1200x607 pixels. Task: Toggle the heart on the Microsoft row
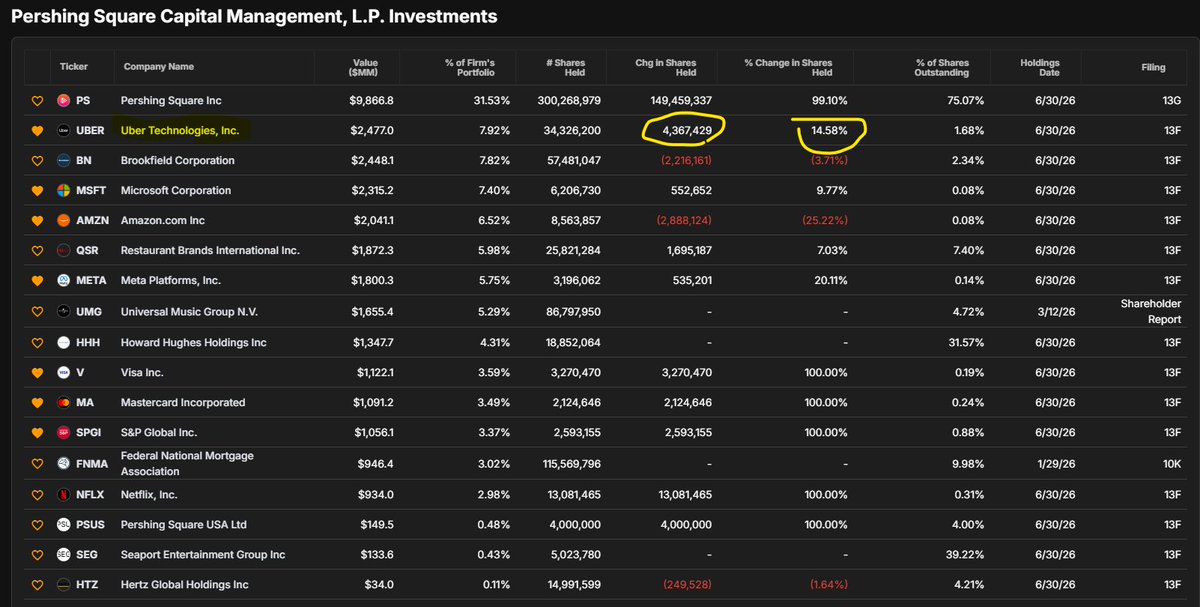(38, 191)
